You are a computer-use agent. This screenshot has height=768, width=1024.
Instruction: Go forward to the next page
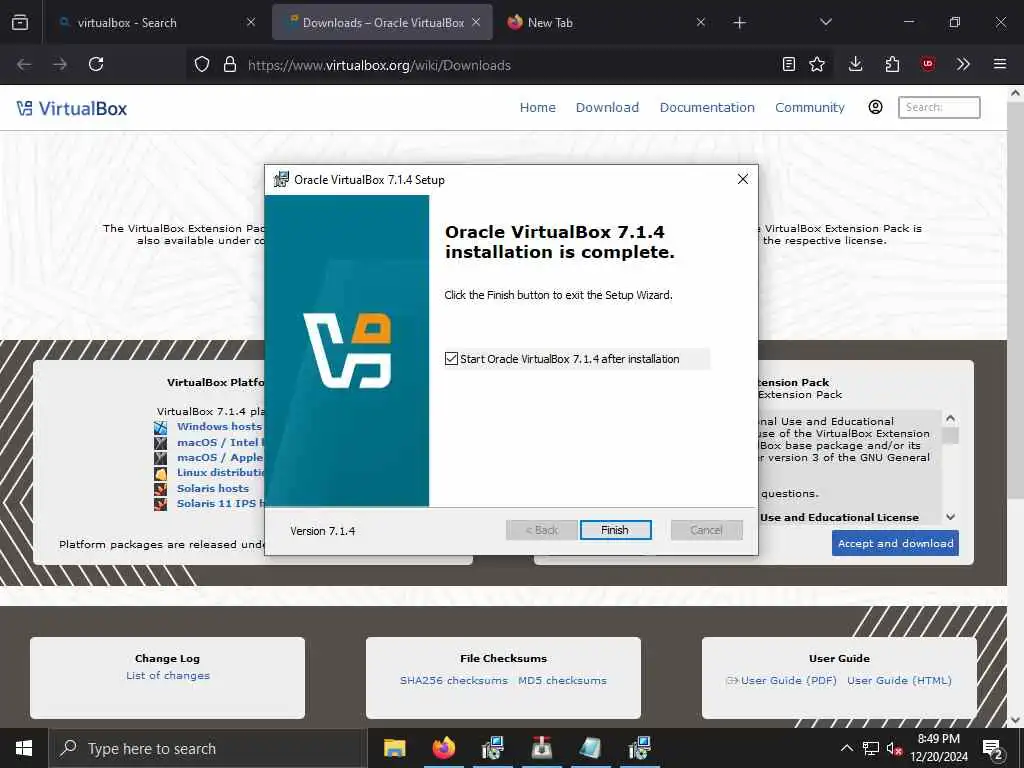click(x=60, y=65)
